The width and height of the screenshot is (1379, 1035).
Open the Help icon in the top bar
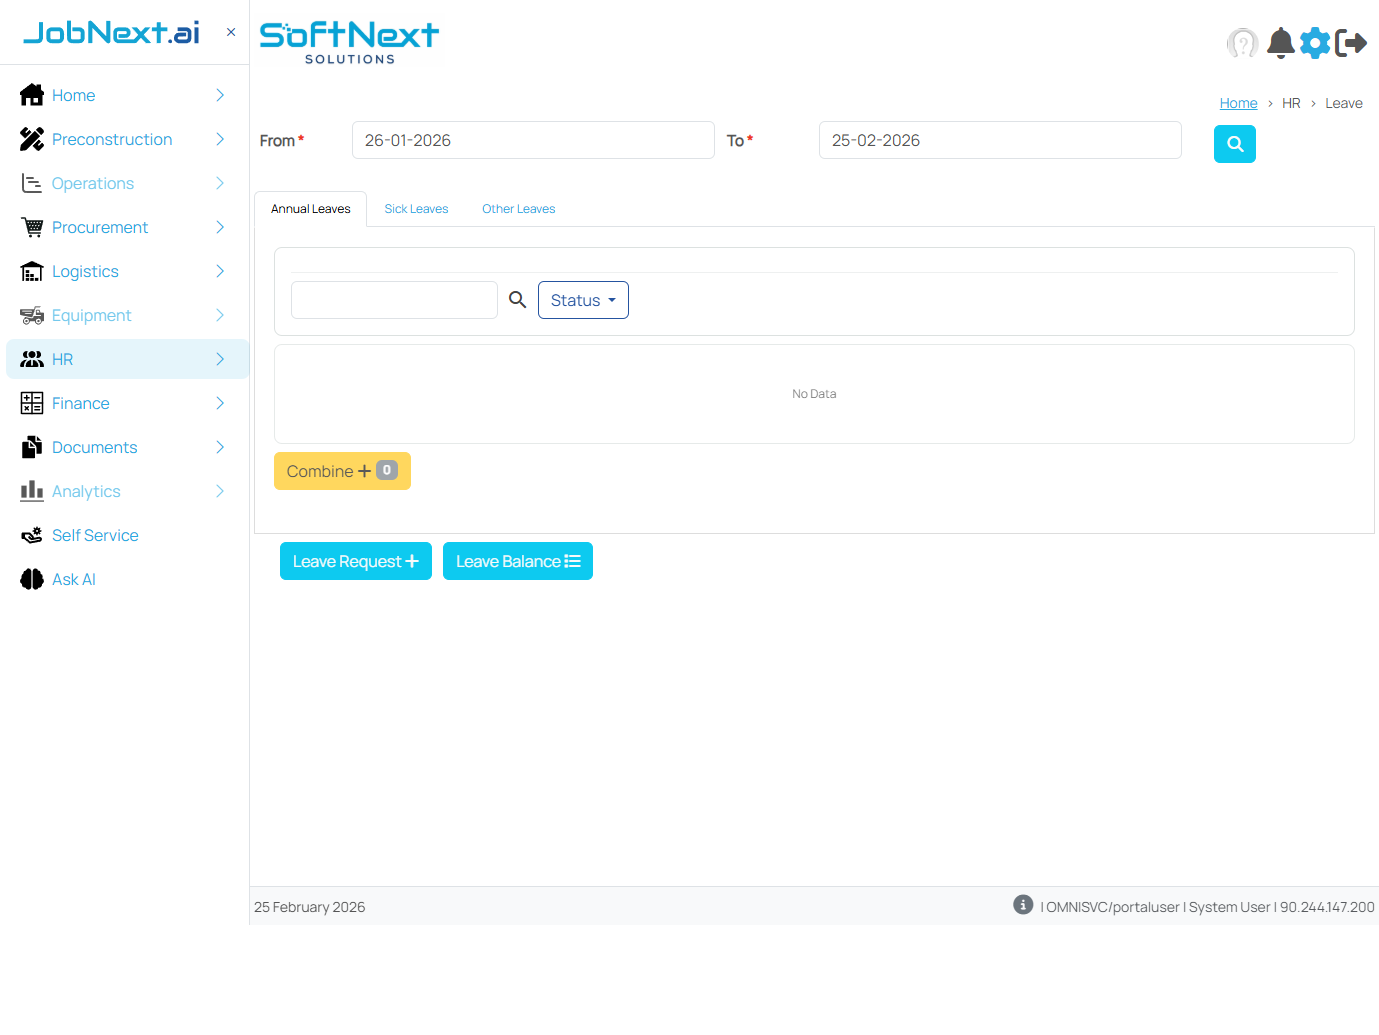tap(1242, 43)
